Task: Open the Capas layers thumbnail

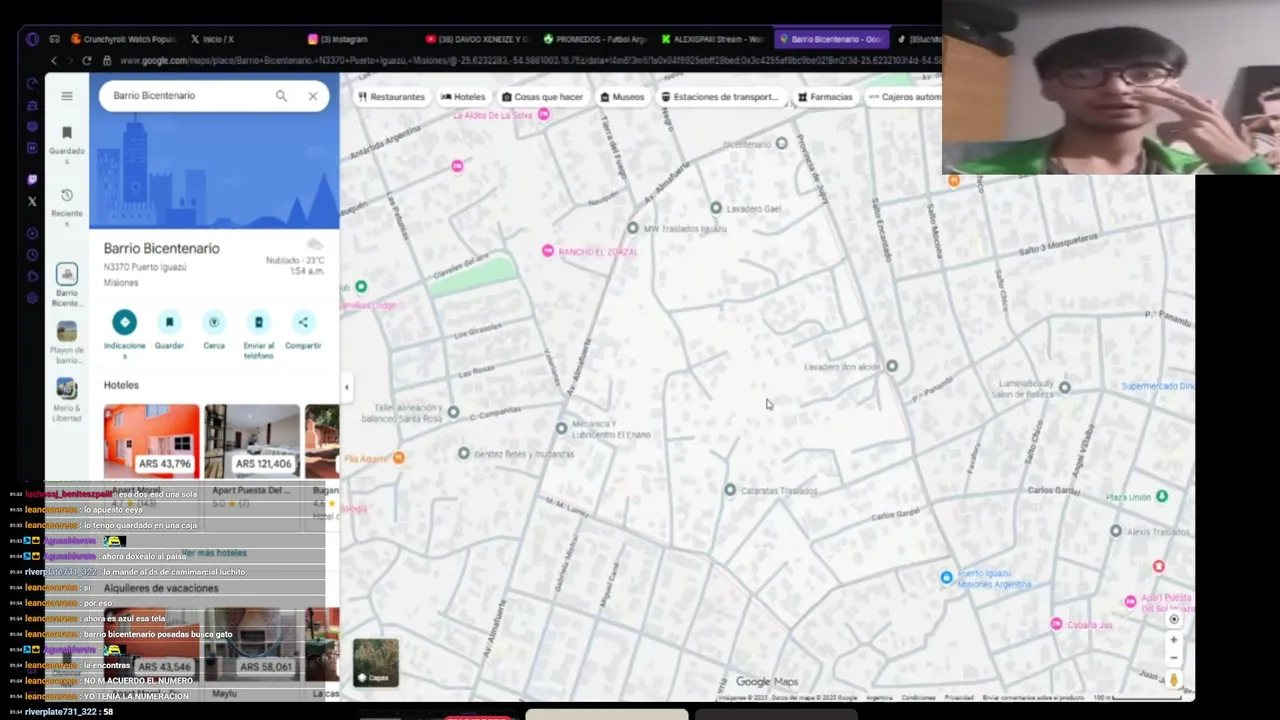Action: [376, 662]
